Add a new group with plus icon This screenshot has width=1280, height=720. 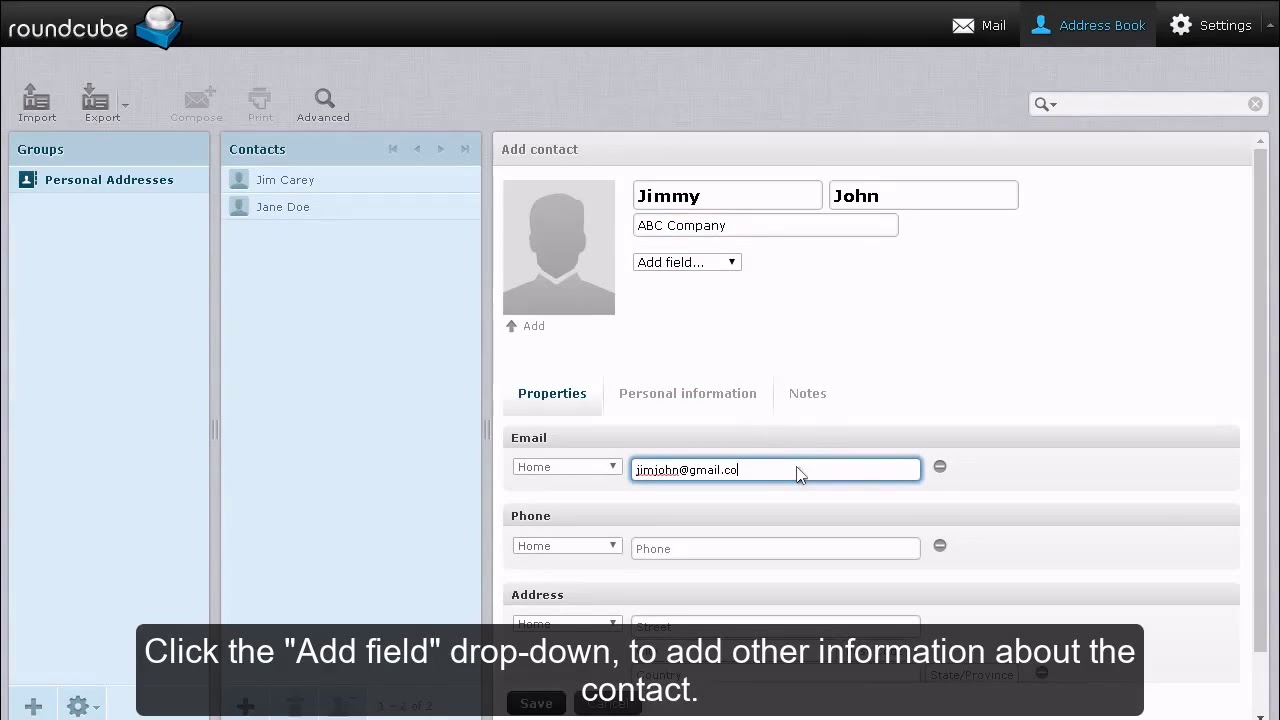[33, 706]
